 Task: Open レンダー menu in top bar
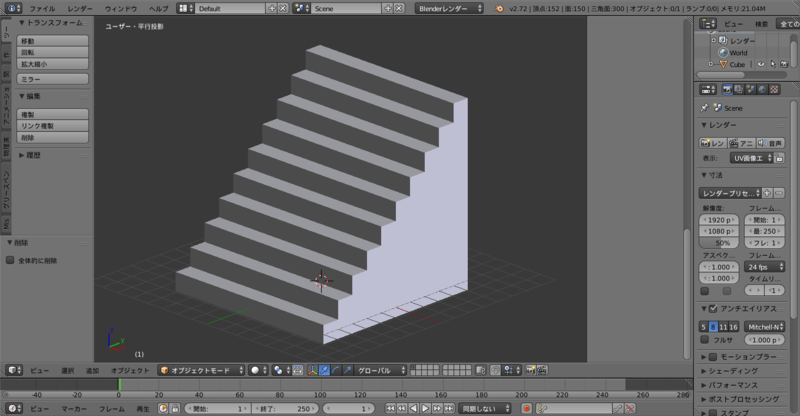tap(80, 8)
